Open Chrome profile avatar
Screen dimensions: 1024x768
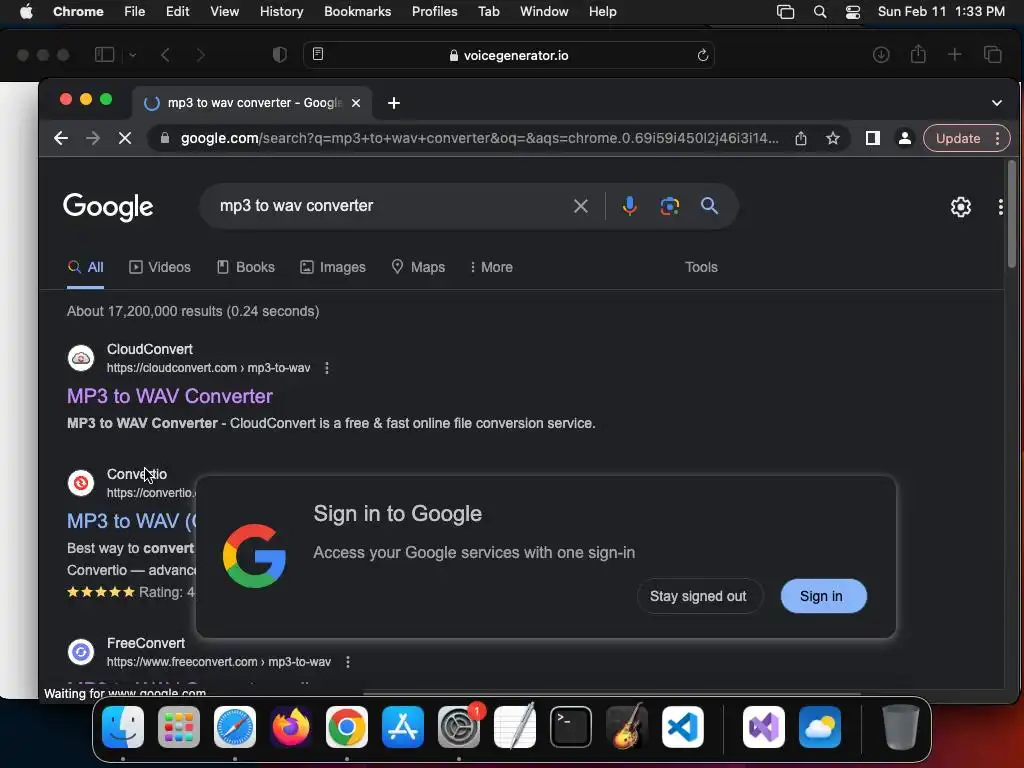[904, 138]
